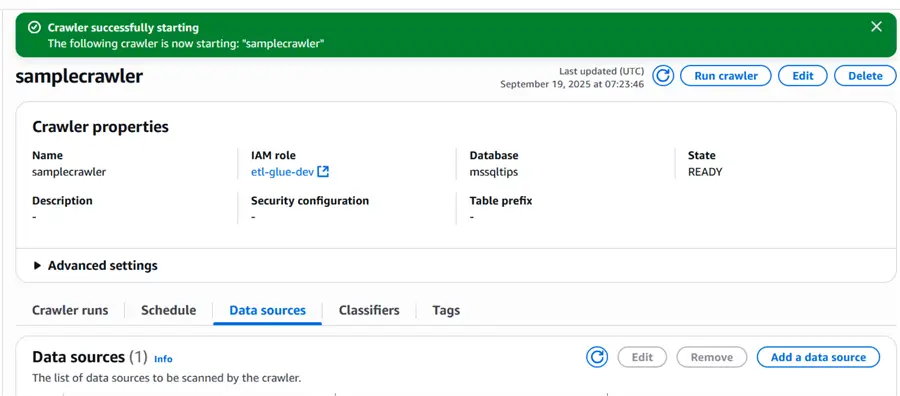900x396 pixels.
Task: Switch to the Crawler runs tab
Action: coord(70,310)
